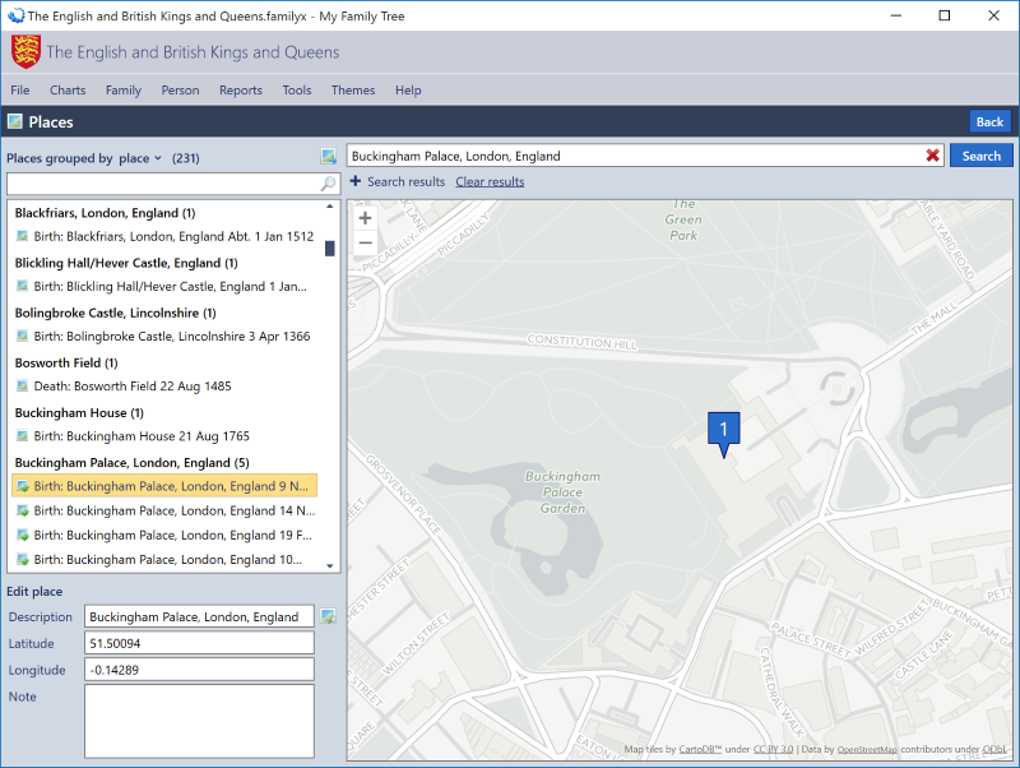The width and height of the screenshot is (1020, 768).
Task: Click icon for Bosworth Field death entry
Action: 23,386
